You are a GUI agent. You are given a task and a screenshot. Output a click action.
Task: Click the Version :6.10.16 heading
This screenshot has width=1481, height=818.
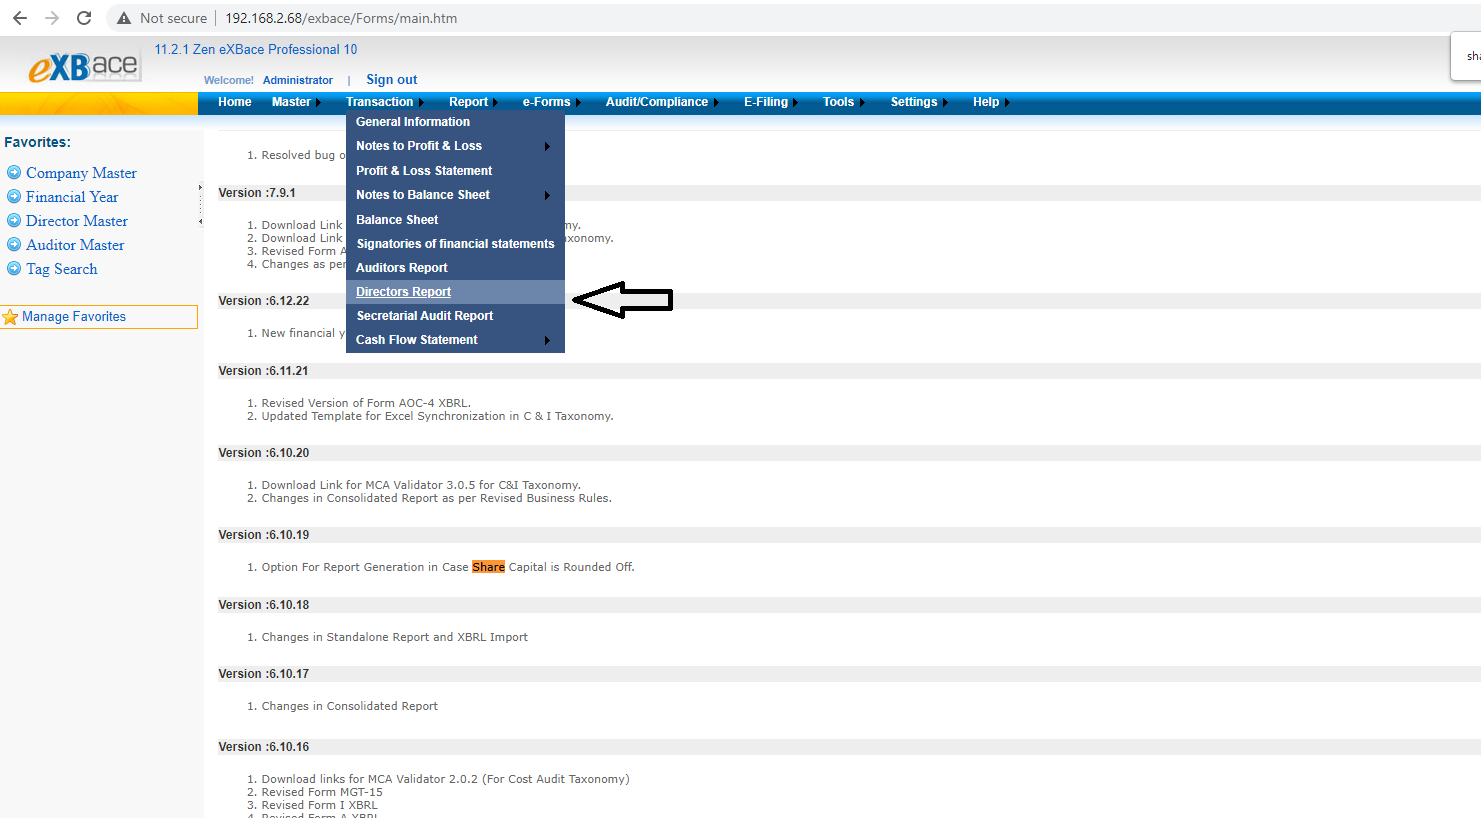coord(263,747)
